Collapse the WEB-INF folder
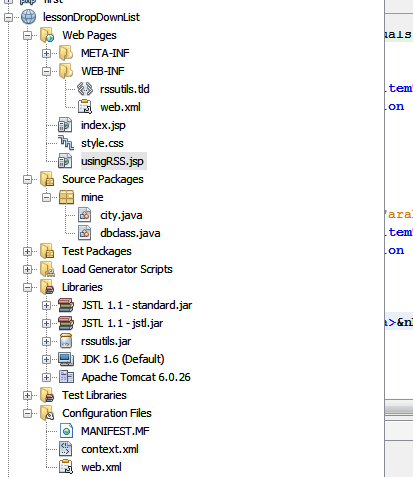The height and width of the screenshot is (477, 413). point(47,71)
